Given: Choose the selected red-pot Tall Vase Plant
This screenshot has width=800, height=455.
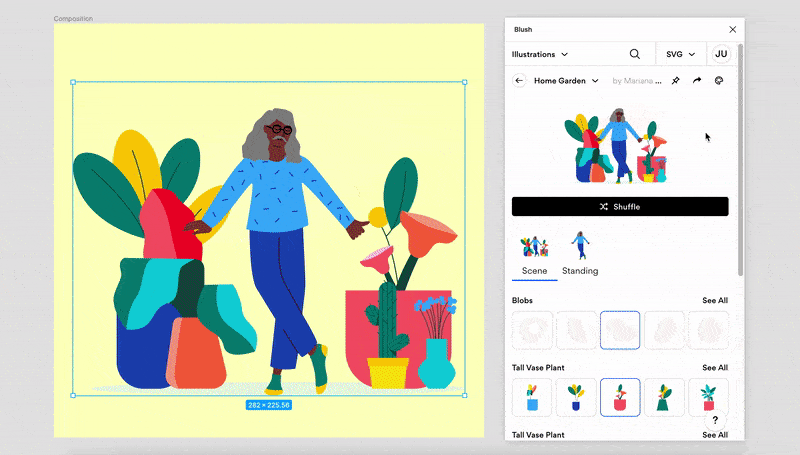Looking at the screenshot, I should coord(620,397).
